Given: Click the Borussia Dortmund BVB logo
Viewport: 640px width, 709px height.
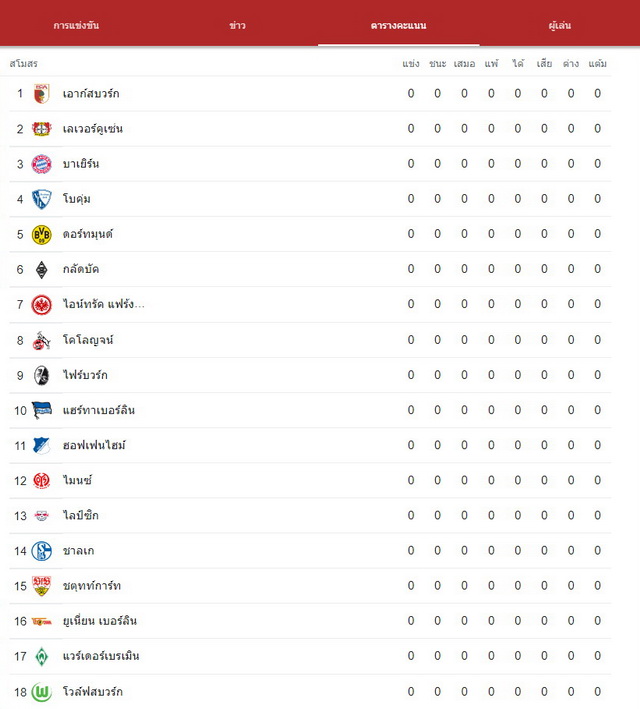Looking at the screenshot, I should pos(42,235).
